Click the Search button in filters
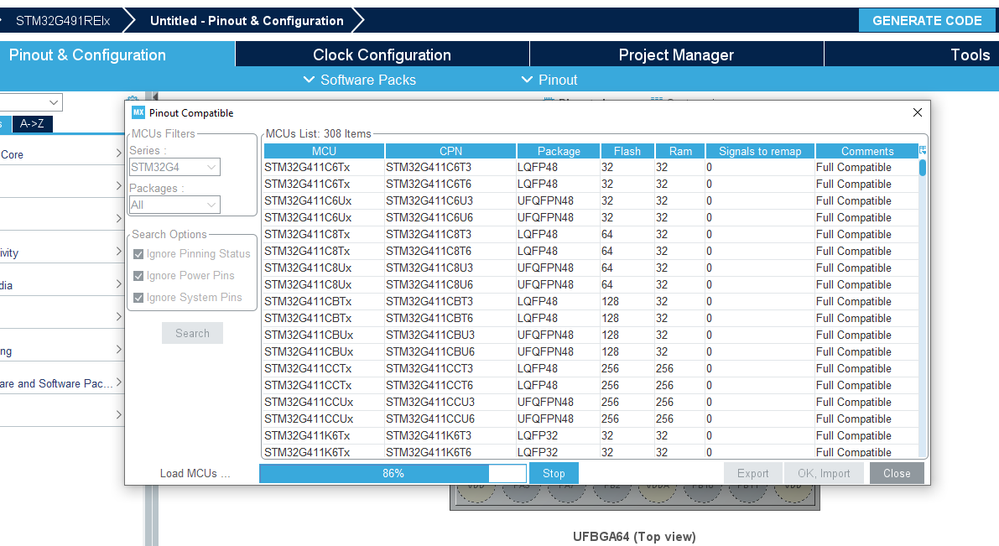 (x=192, y=333)
